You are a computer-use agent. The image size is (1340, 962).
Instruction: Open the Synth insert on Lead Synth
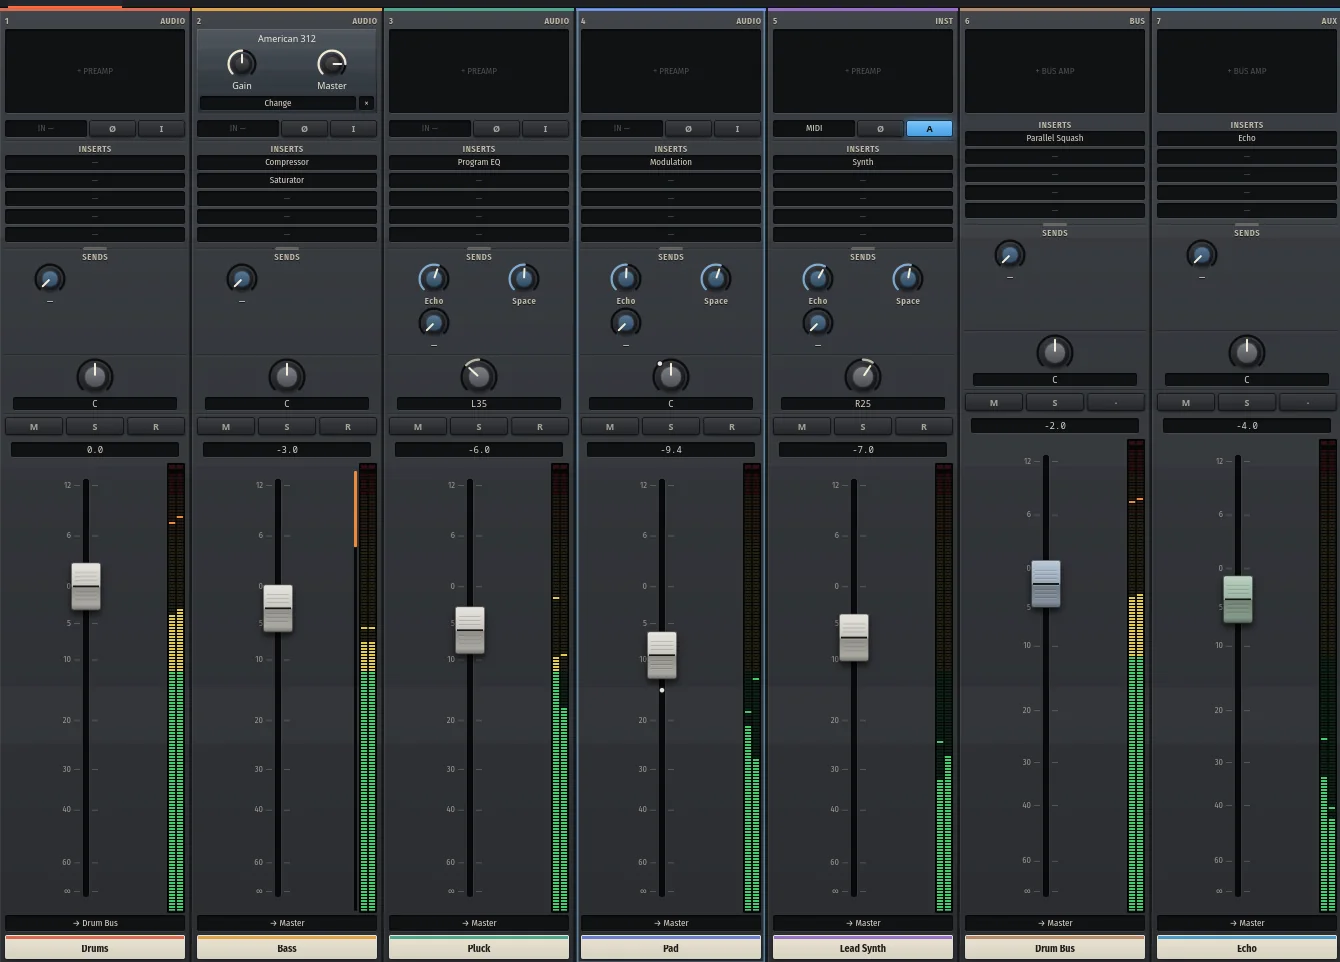(863, 162)
